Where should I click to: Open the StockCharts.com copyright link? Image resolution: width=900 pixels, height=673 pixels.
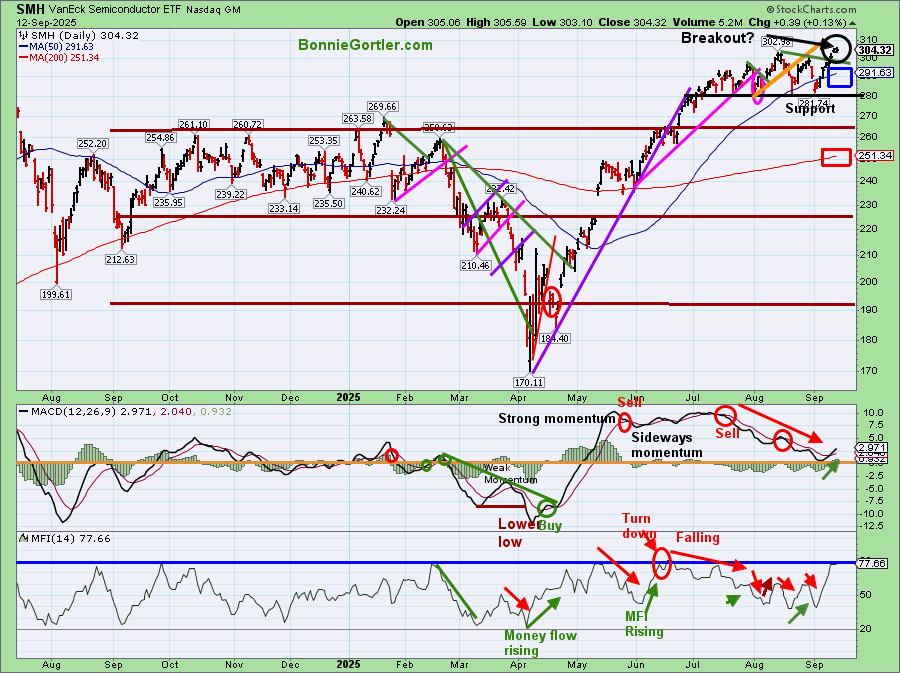click(844, 8)
